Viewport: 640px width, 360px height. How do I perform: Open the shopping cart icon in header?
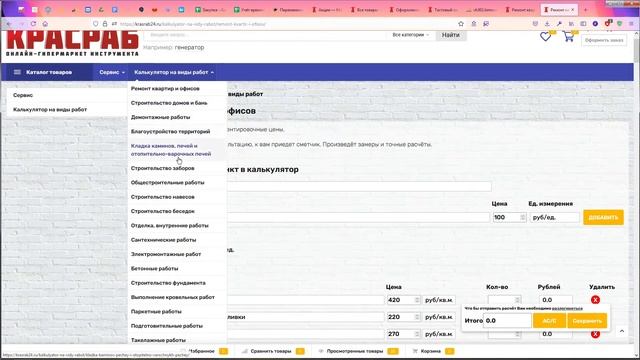(x=569, y=37)
